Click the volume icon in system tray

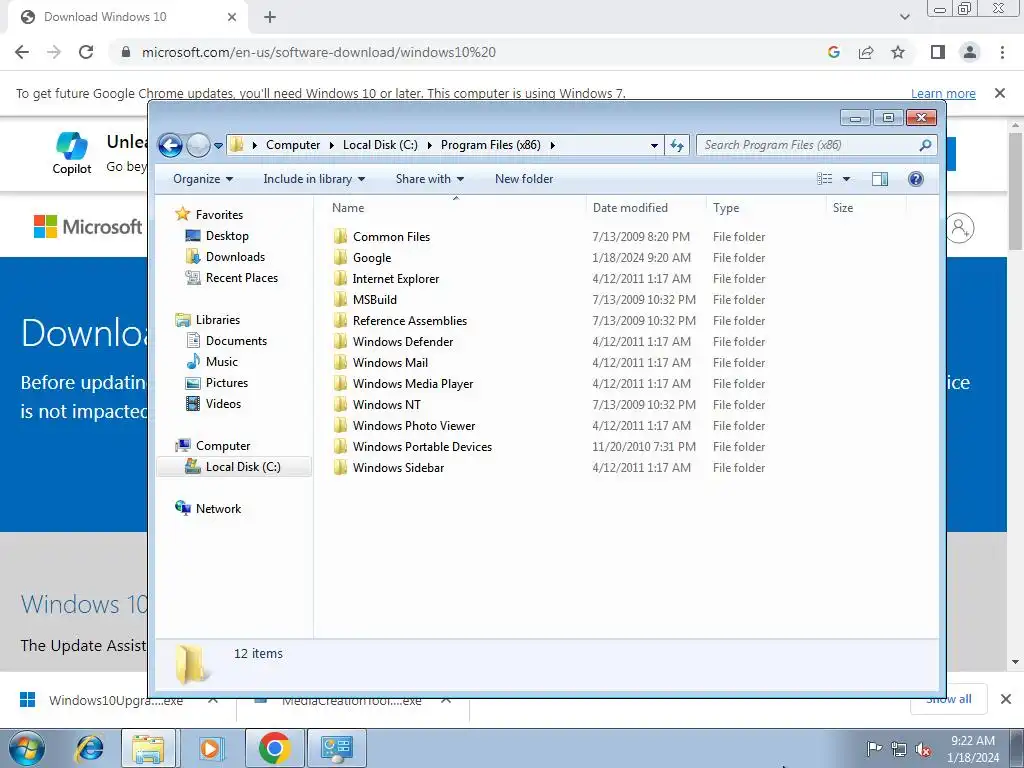[923, 749]
